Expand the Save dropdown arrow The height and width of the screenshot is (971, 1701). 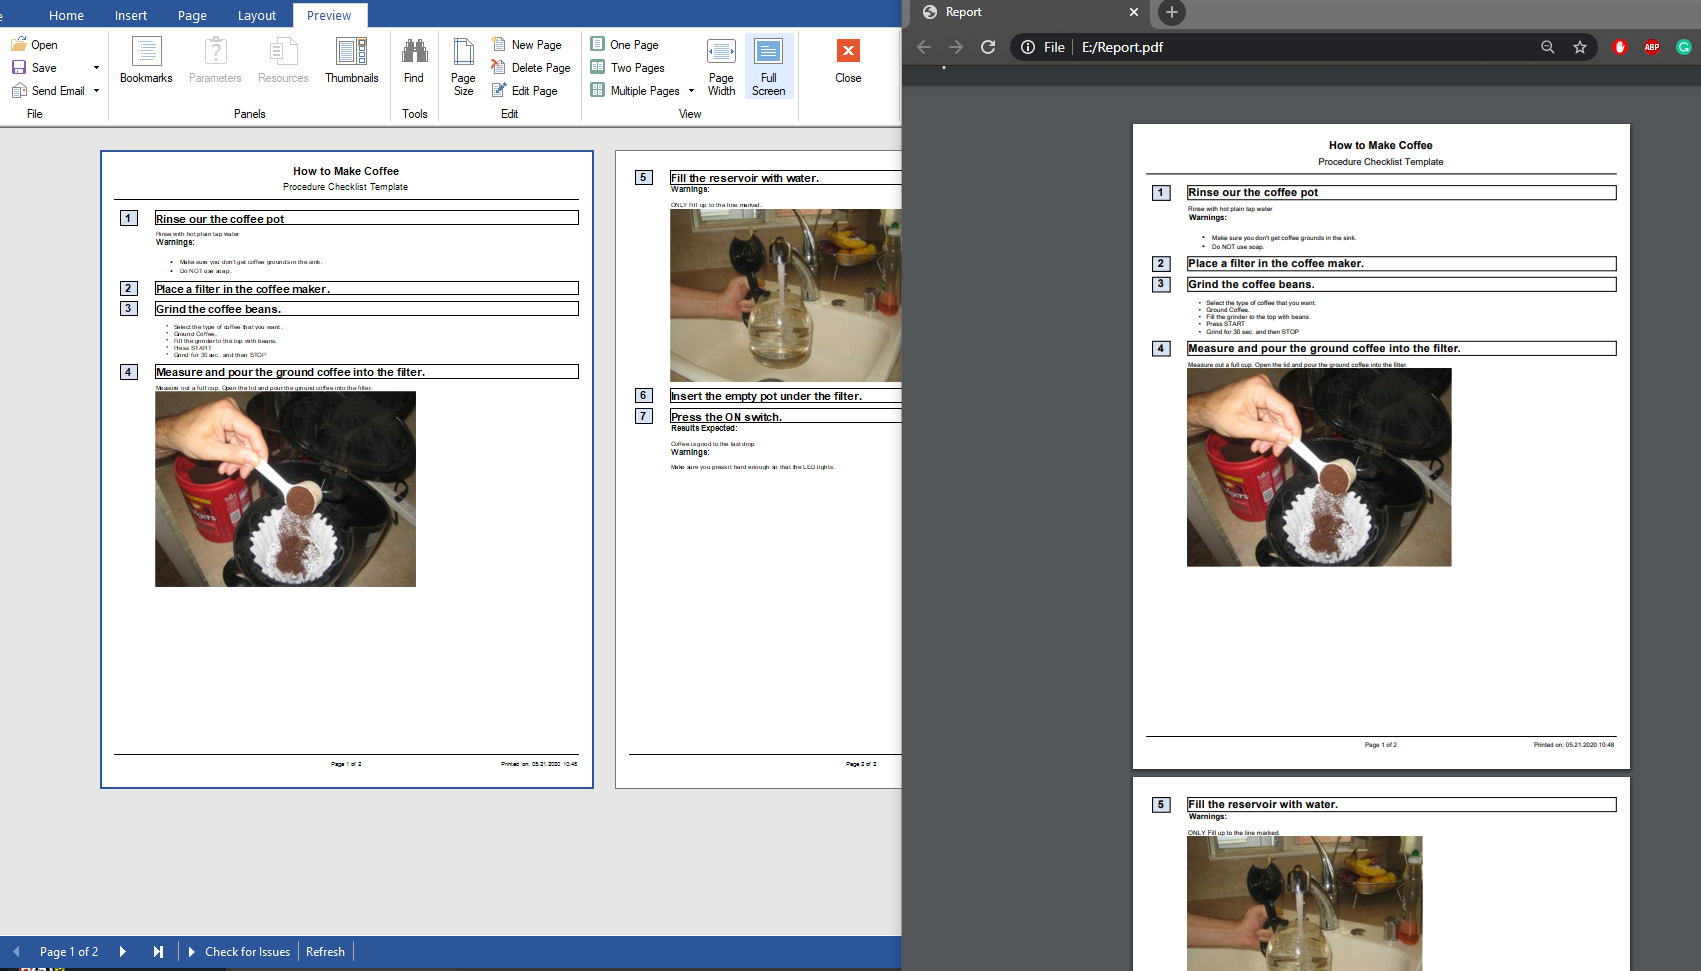point(96,68)
